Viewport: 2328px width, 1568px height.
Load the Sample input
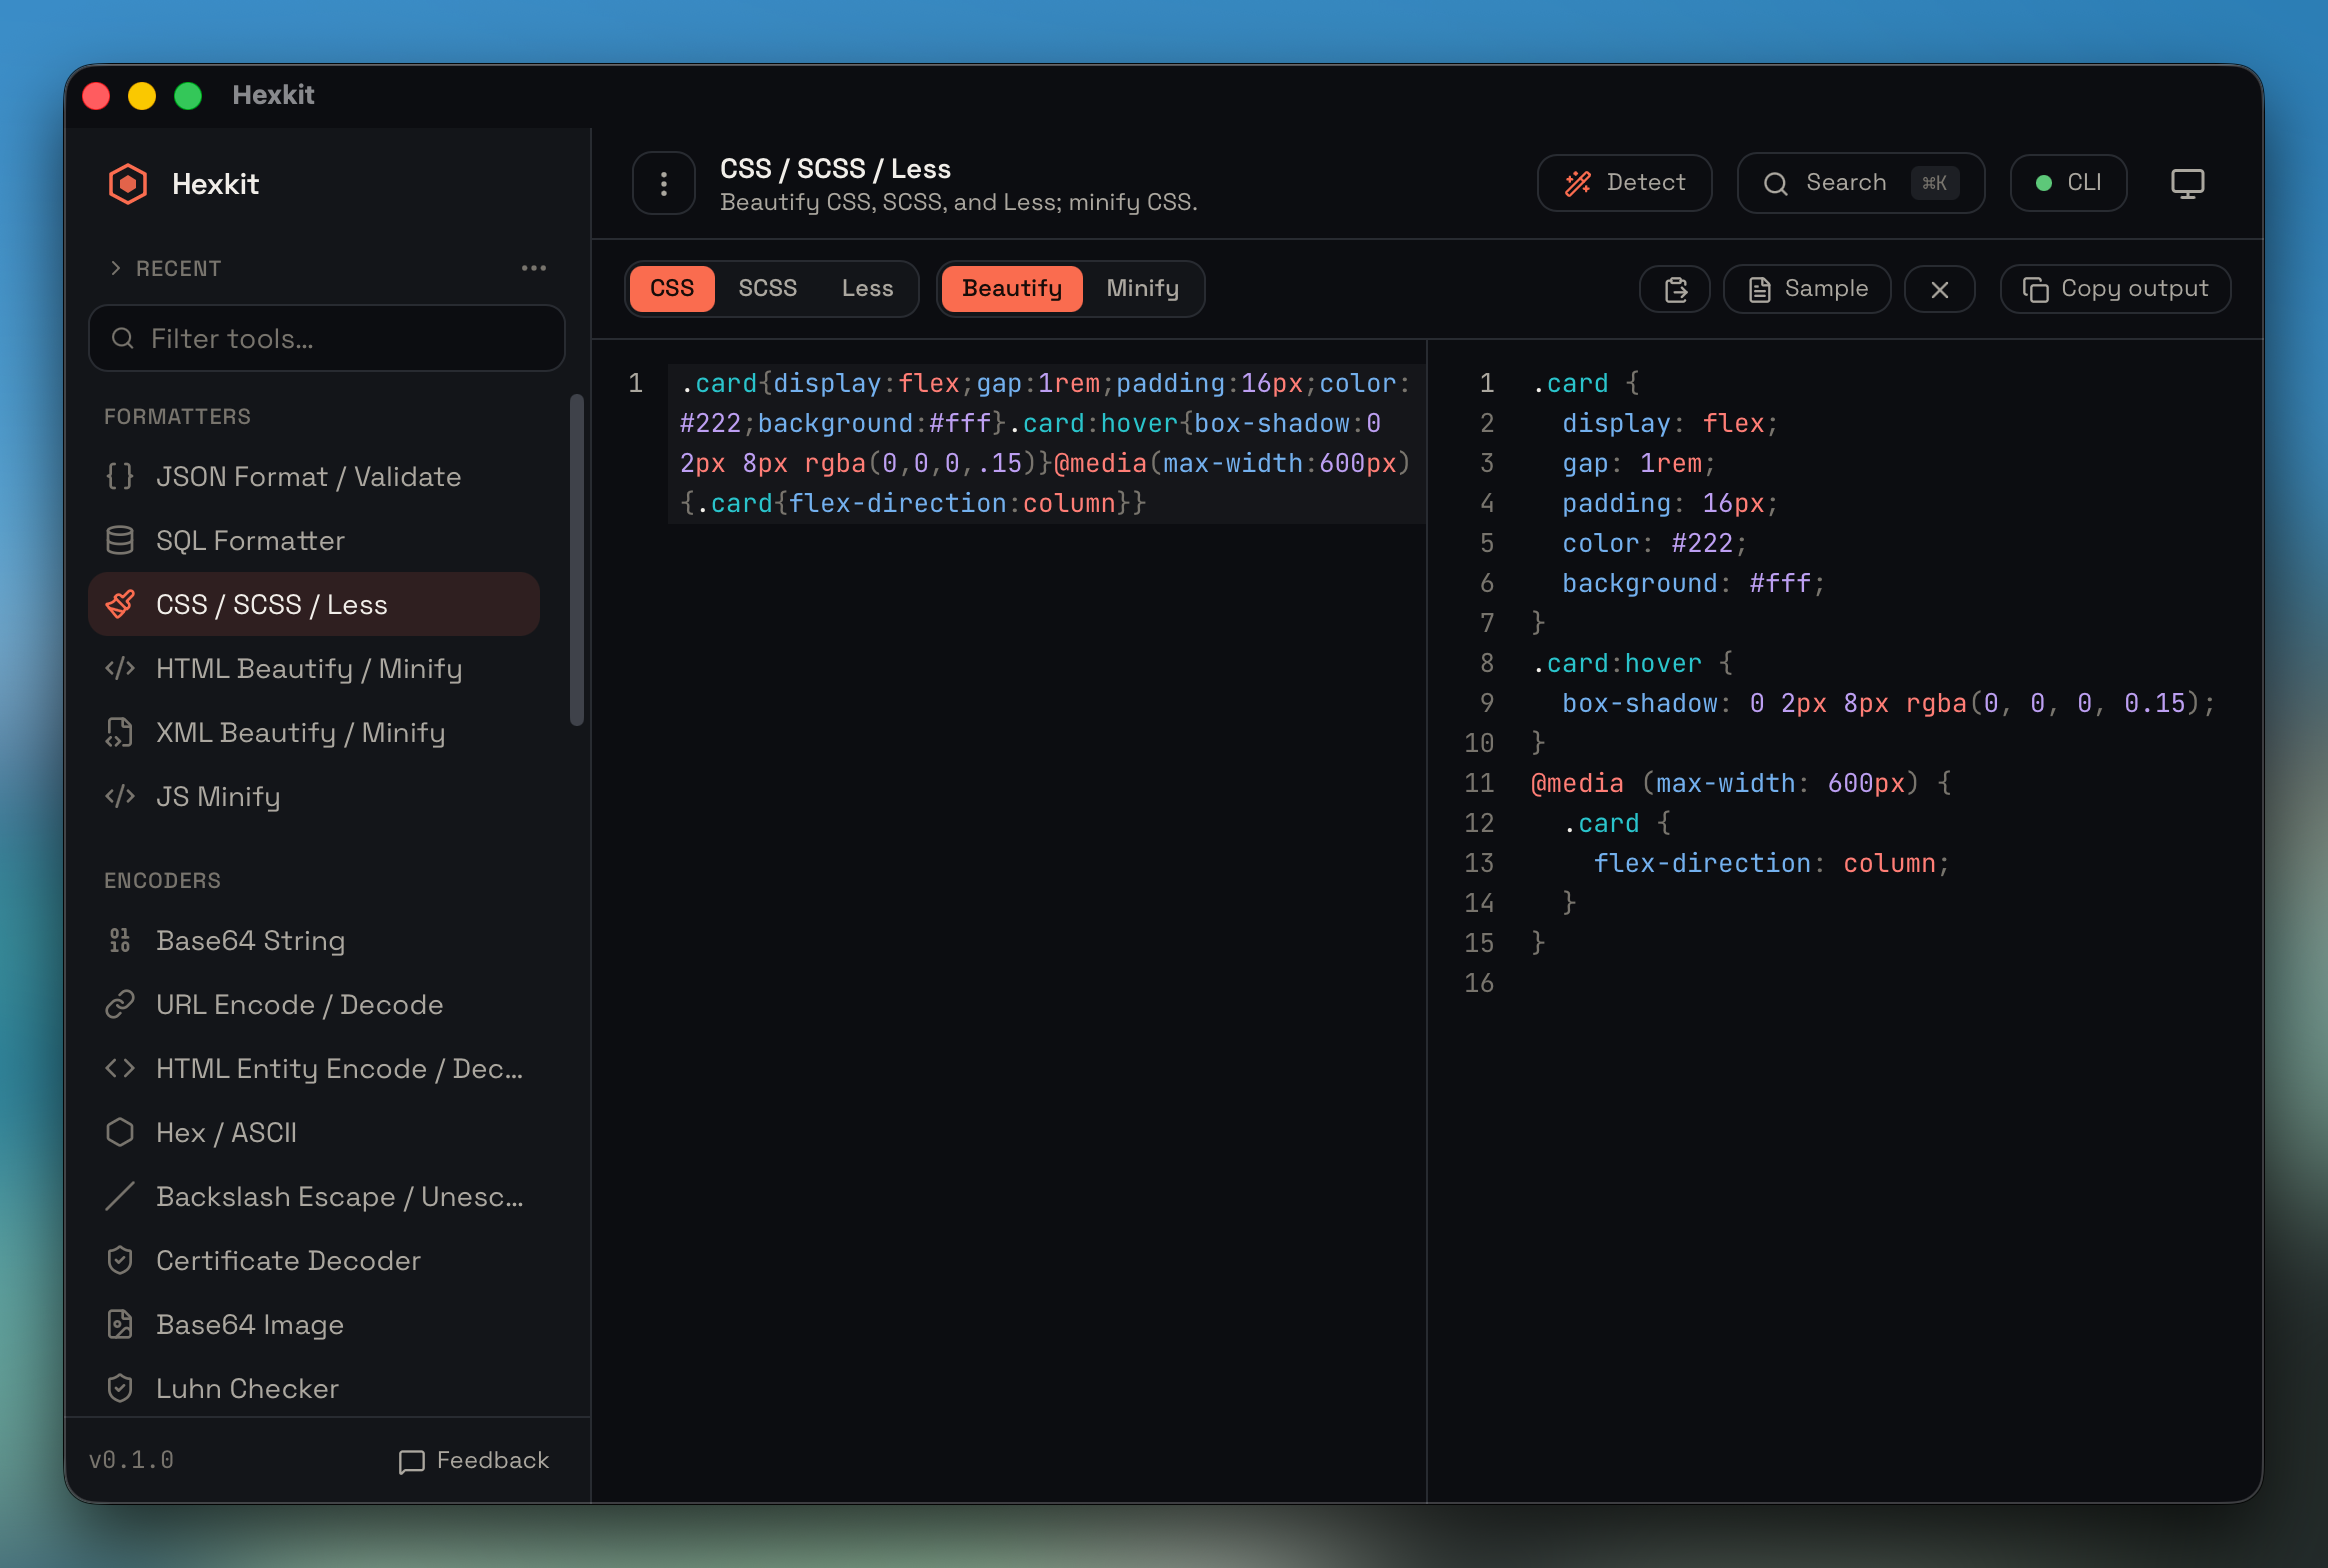1807,289
